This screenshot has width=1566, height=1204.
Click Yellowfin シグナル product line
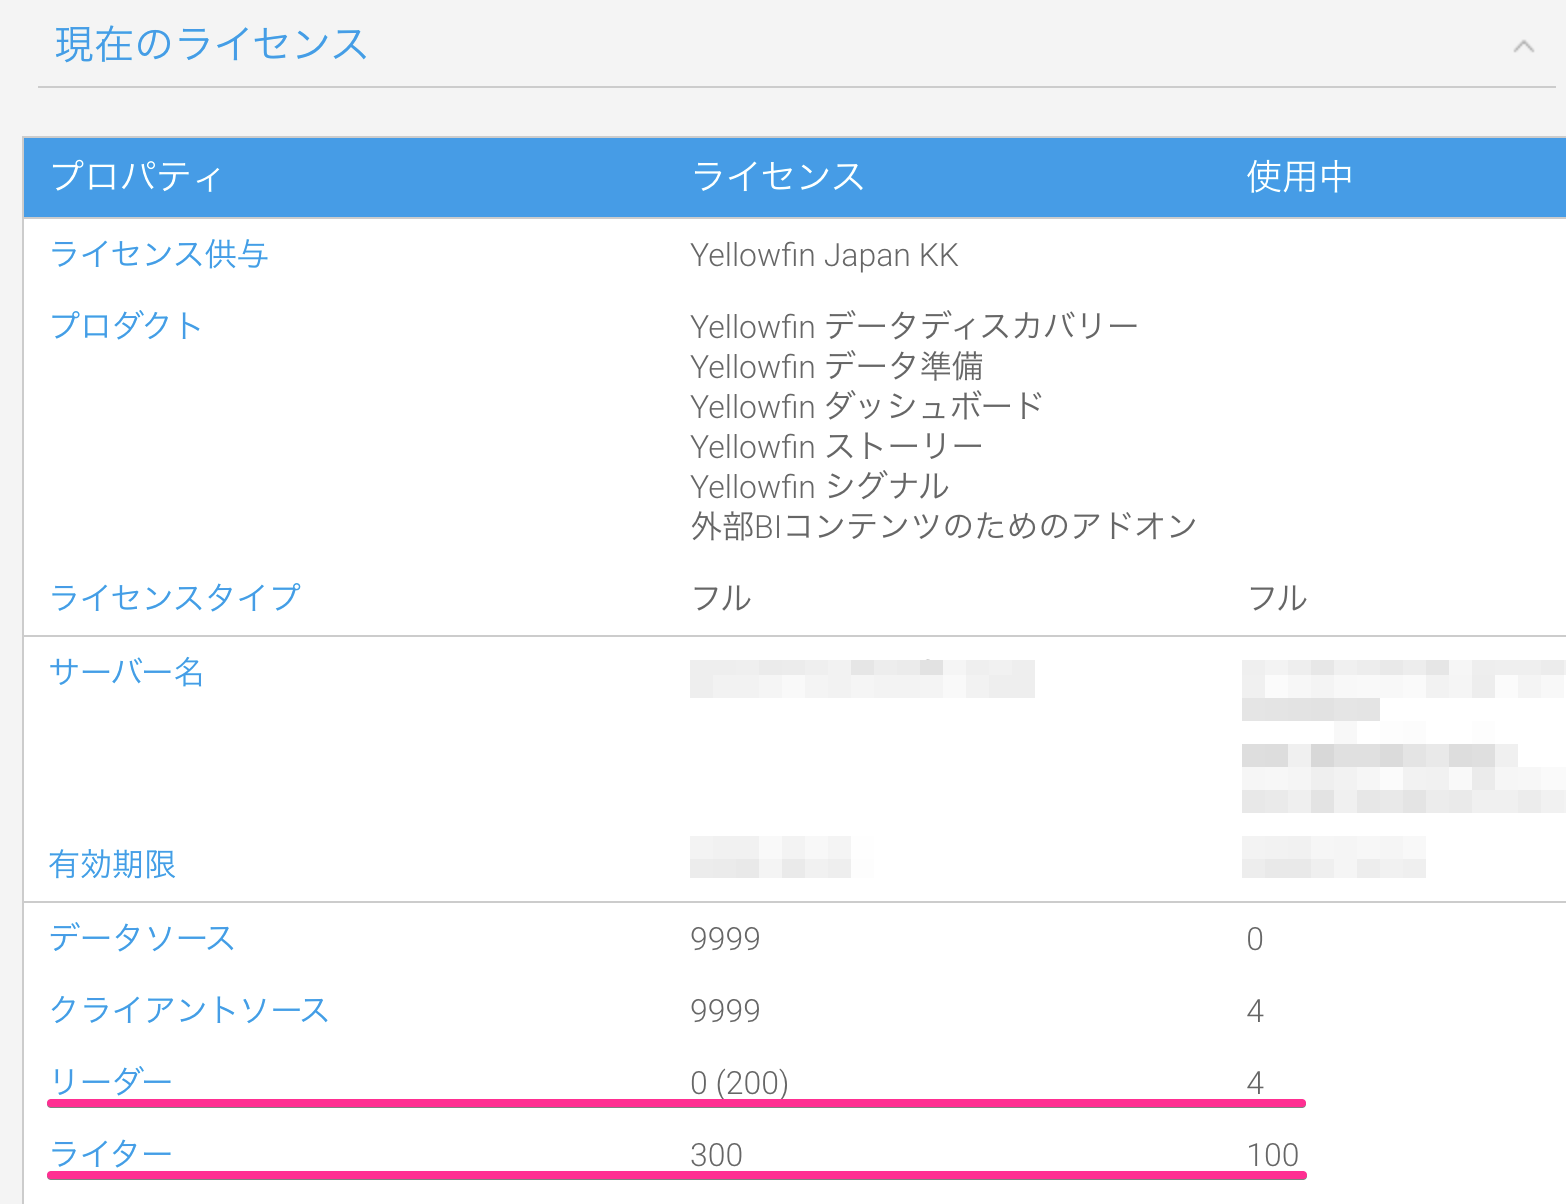pyautogui.click(x=820, y=486)
